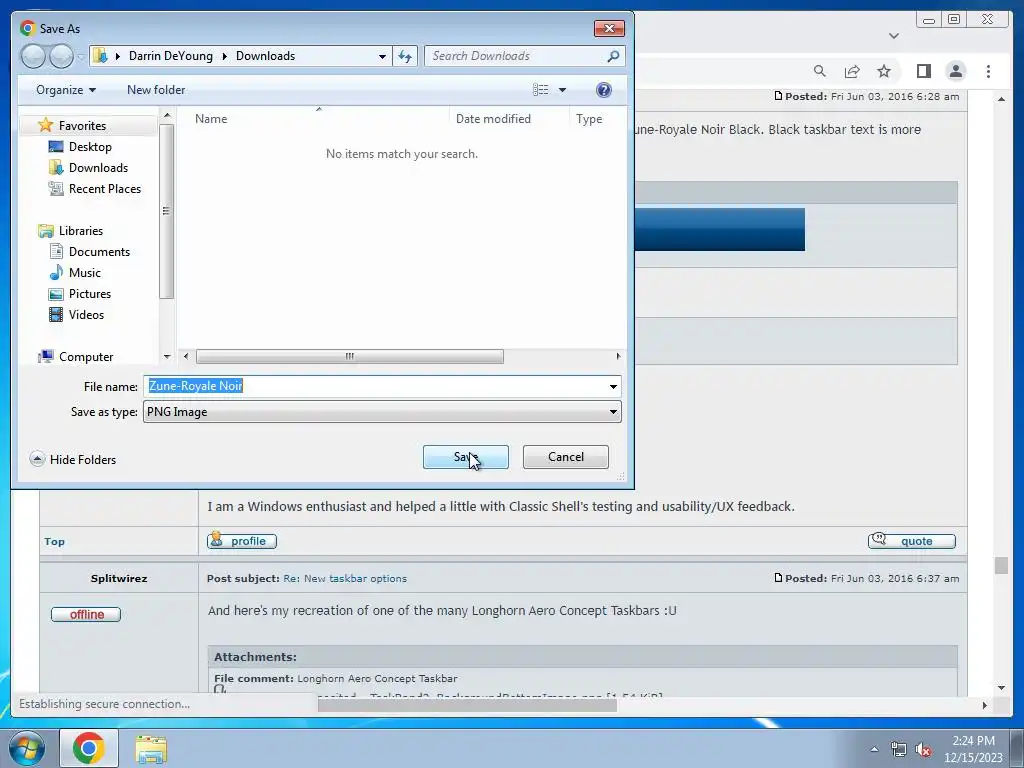The height and width of the screenshot is (768, 1024).
Task: Click the refresh location icon
Action: (x=405, y=56)
